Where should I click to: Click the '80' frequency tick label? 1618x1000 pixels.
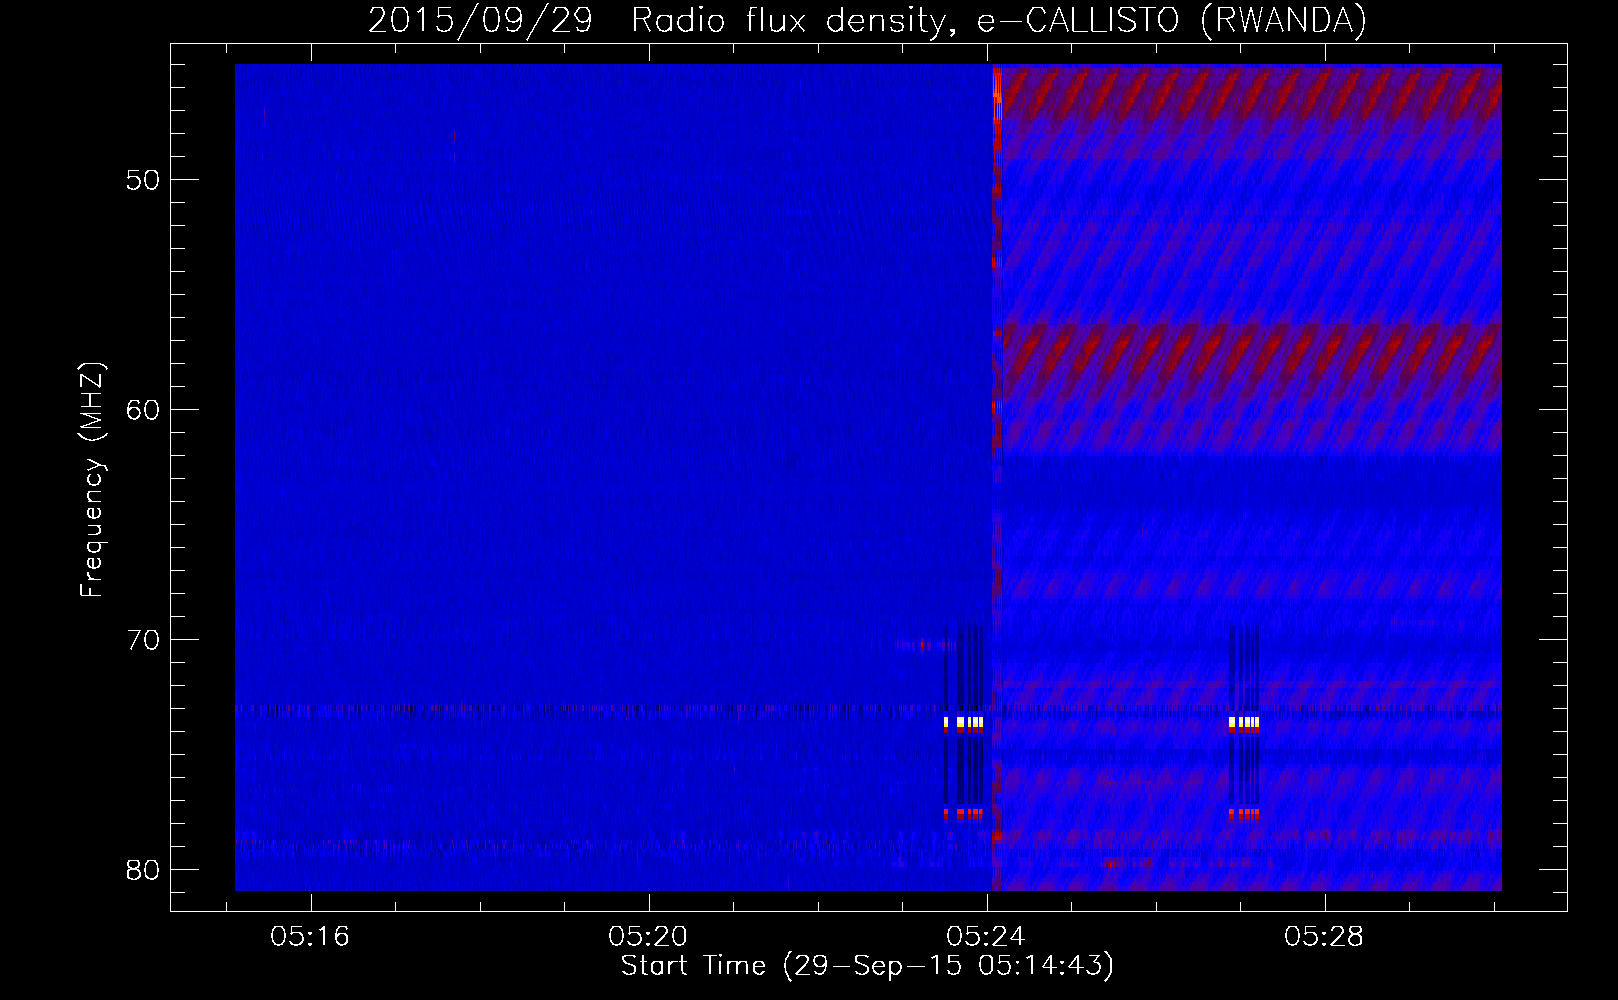coord(143,870)
